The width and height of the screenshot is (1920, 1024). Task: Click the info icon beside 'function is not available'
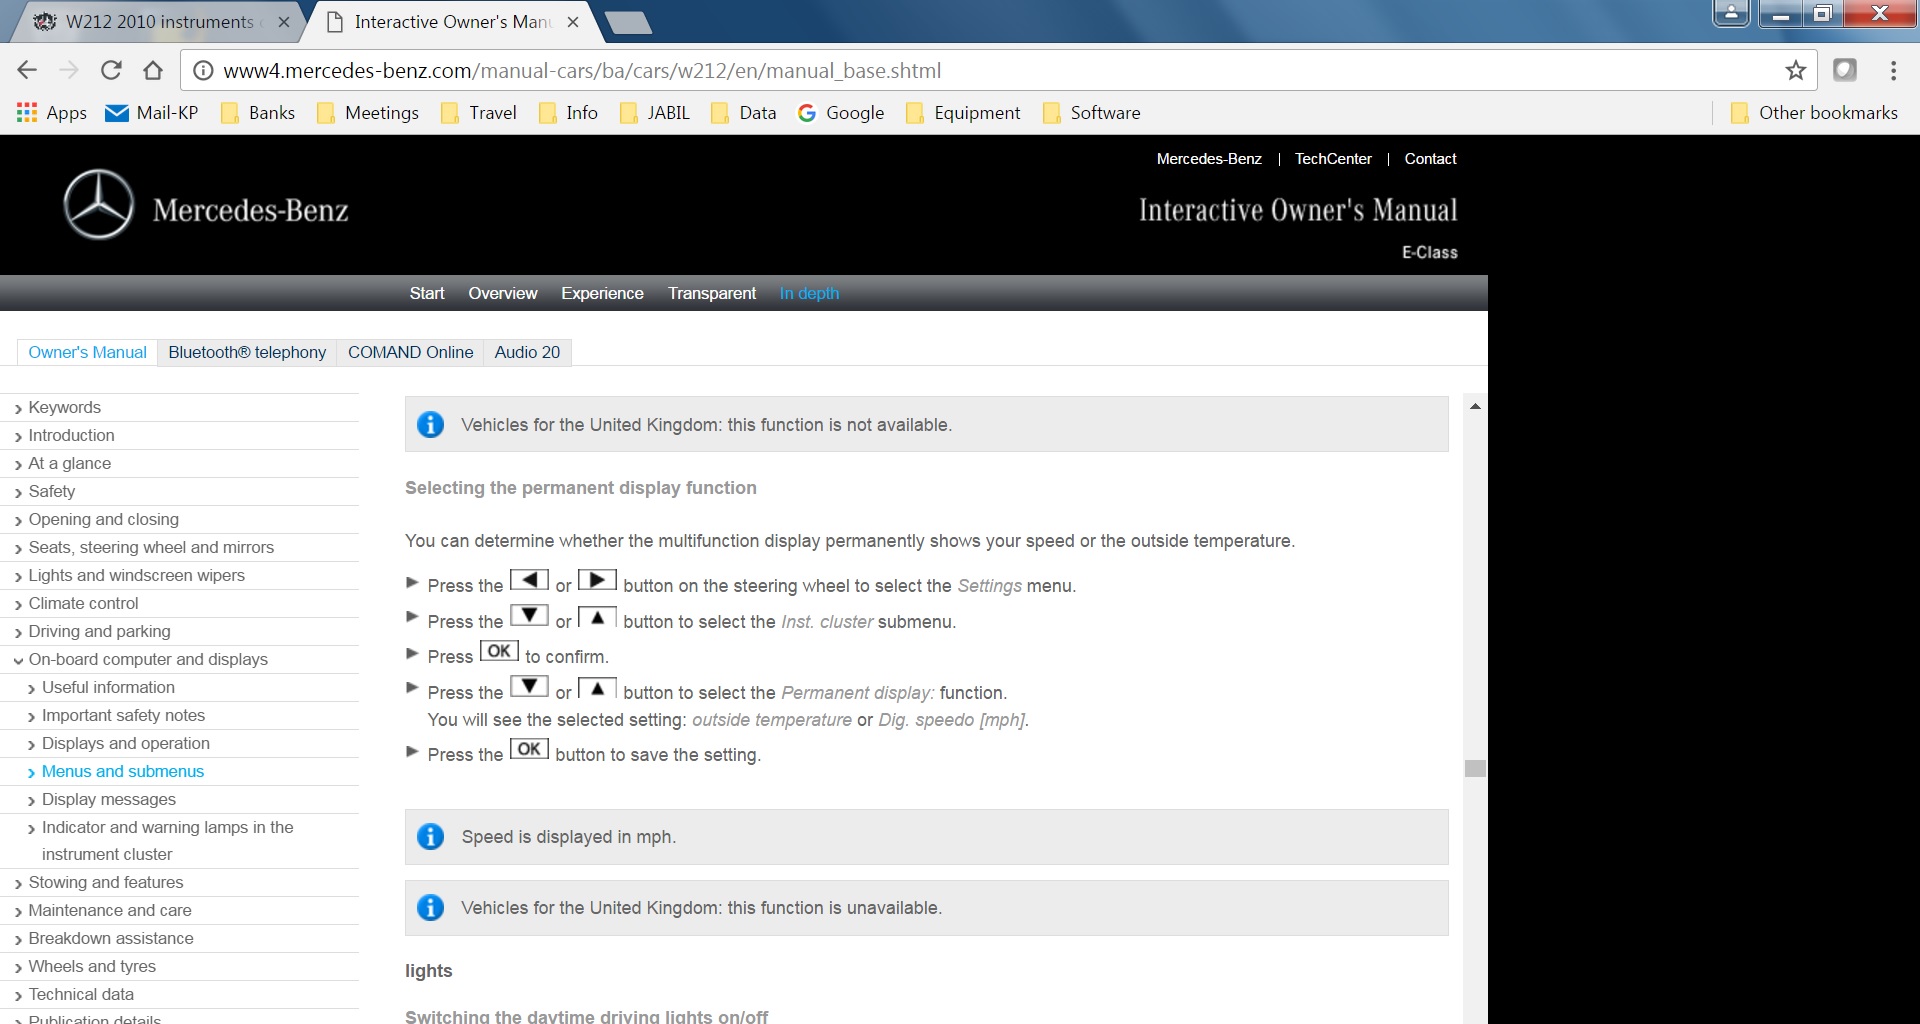point(431,424)
